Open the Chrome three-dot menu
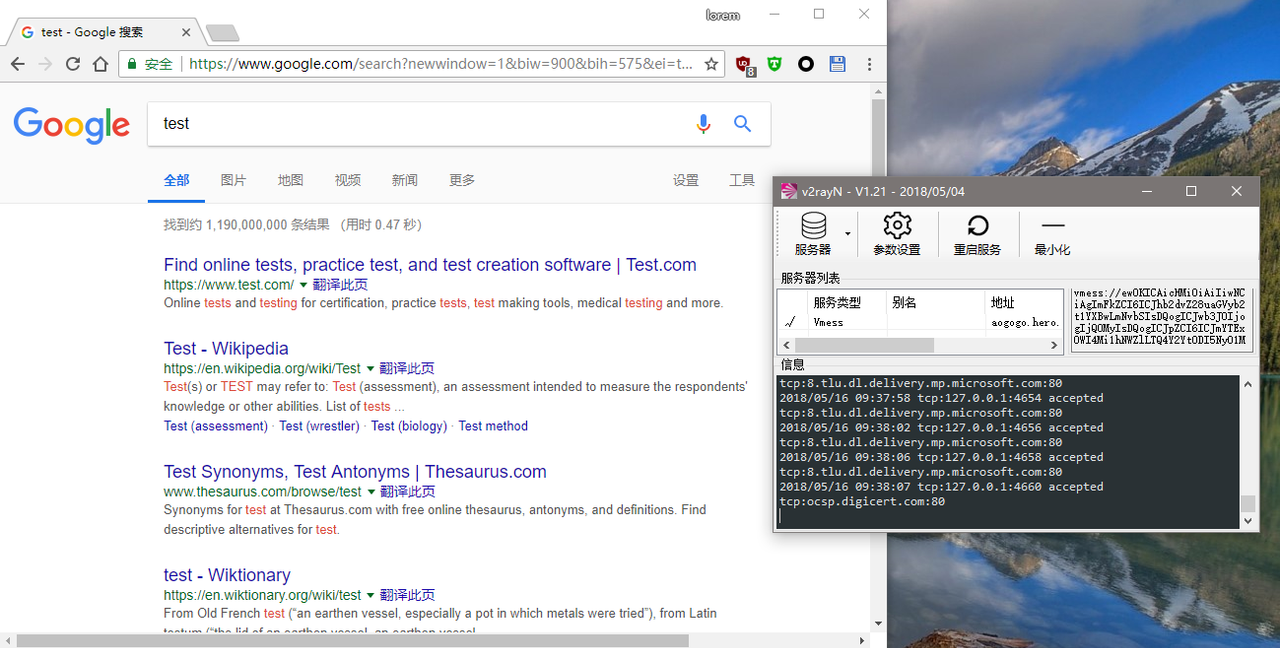Viewport: 1280px width, 648px height. point(869,64)
